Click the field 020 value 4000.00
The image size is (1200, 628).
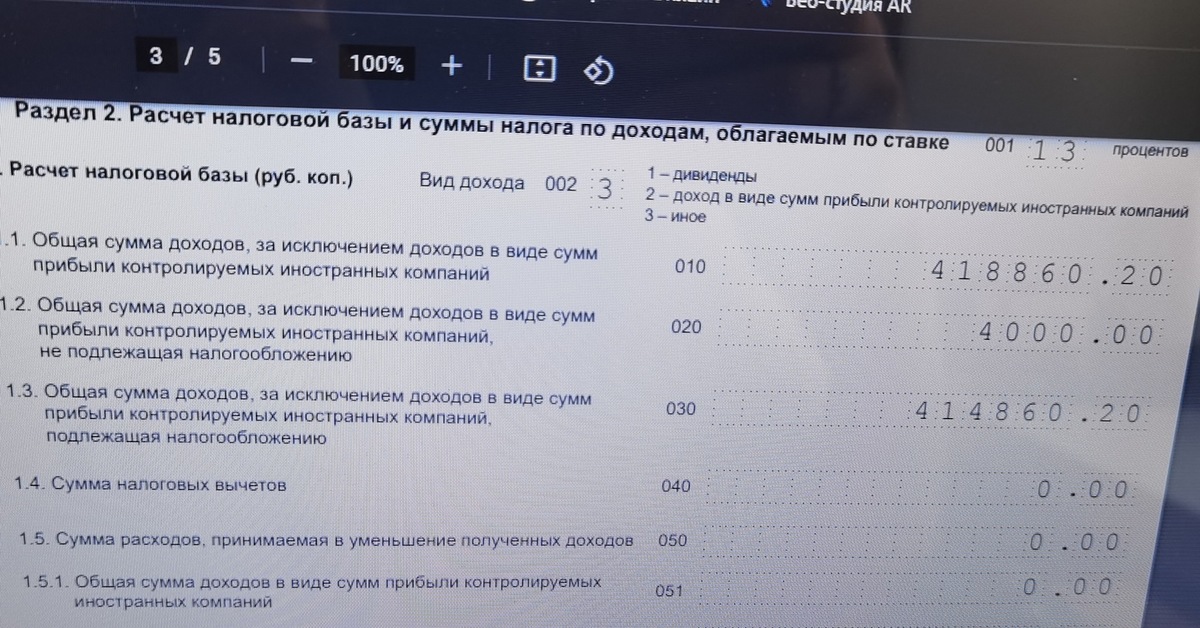(940, 331)
